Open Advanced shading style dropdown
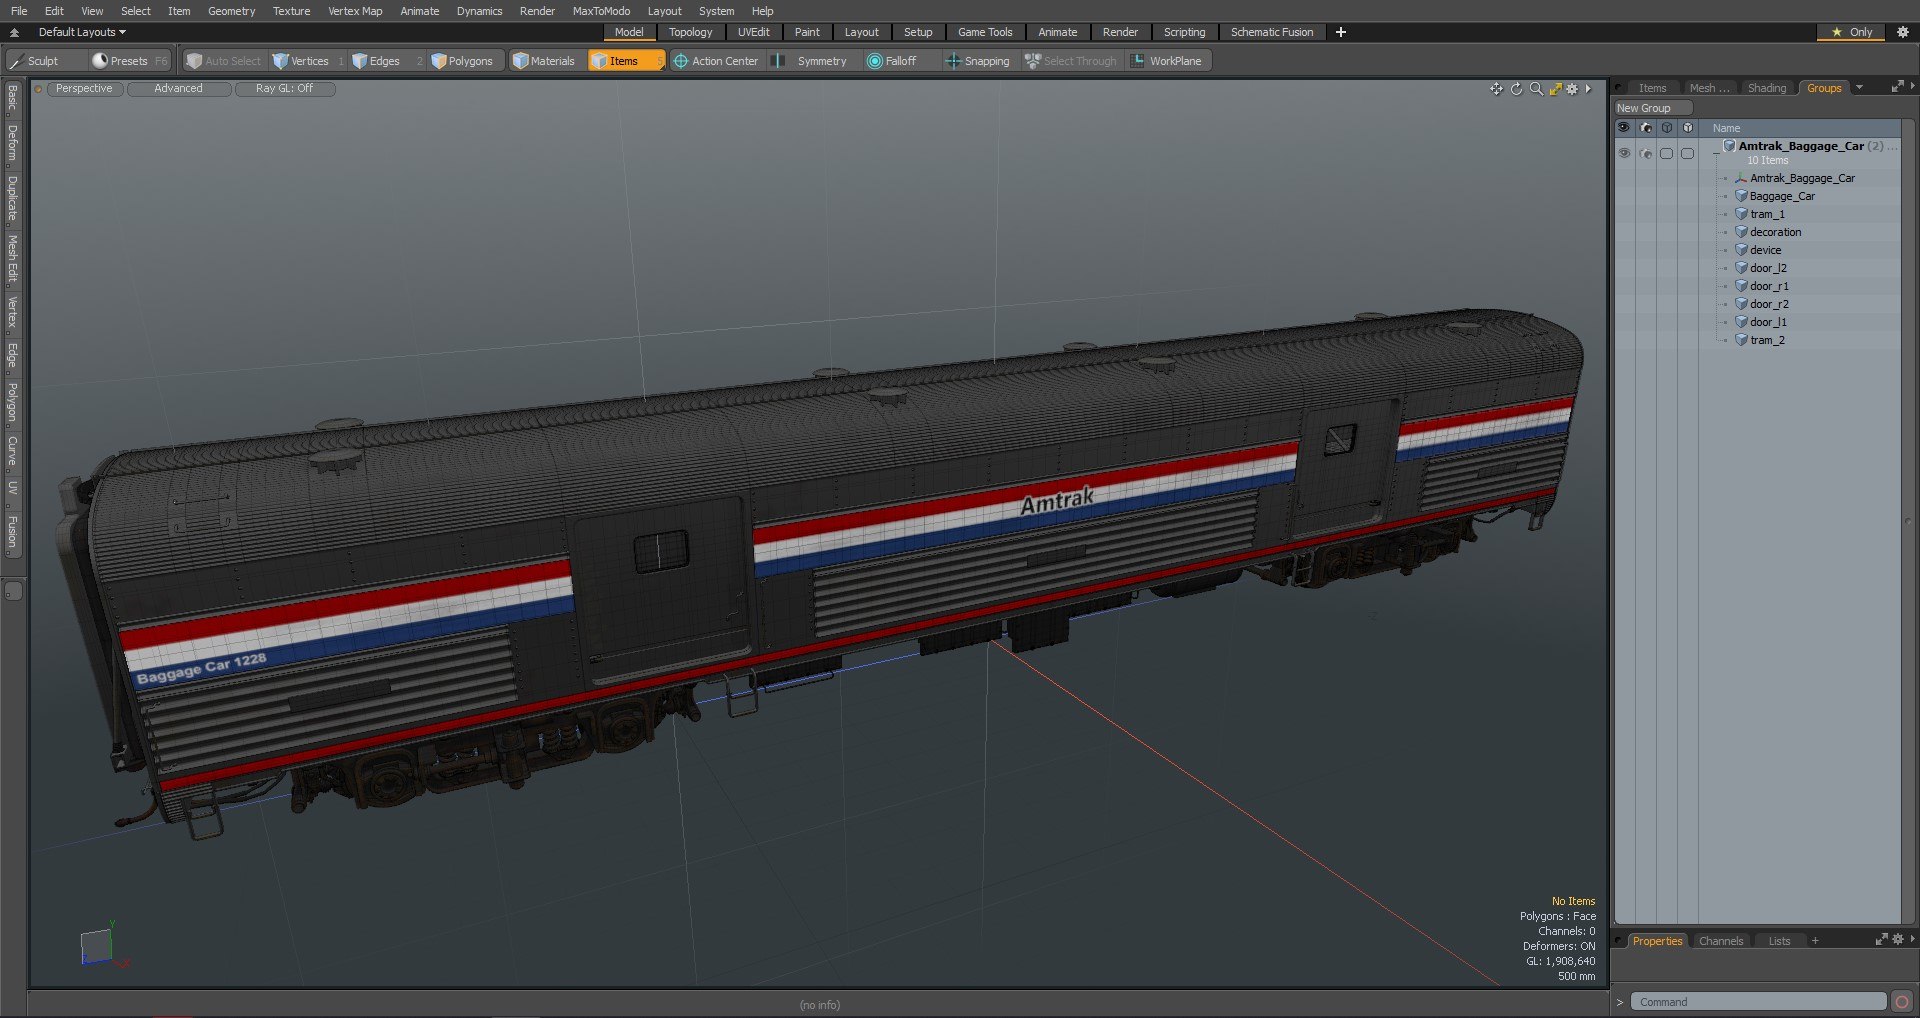This screenshot has width=1920, height=1018. [x=179, y=89]
